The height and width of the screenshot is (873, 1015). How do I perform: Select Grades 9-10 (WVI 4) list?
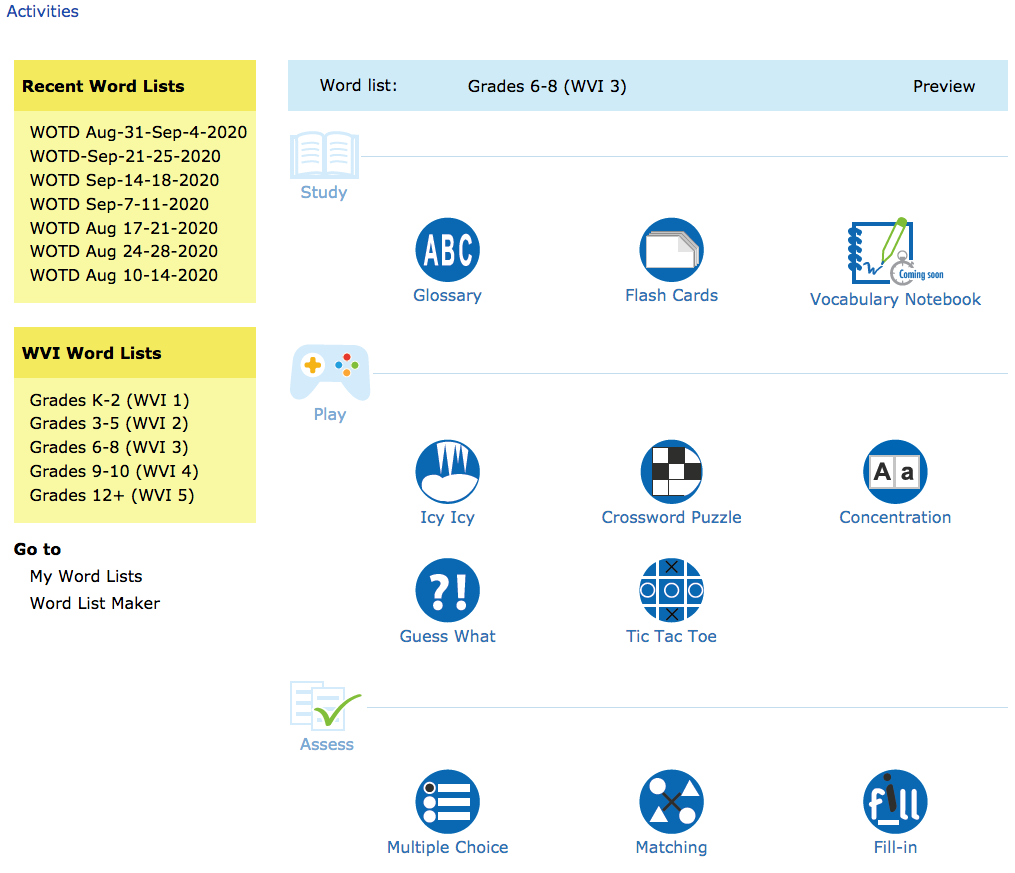click(x=114, y=471)
